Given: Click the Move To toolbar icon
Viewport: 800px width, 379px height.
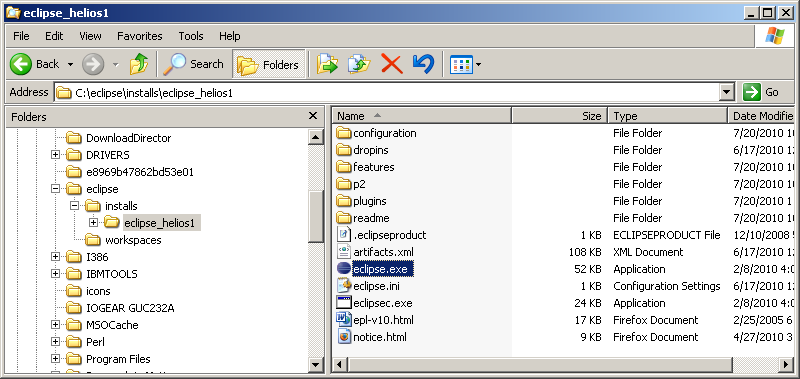Looking at the screenshot, I should (x=328, y=64).
